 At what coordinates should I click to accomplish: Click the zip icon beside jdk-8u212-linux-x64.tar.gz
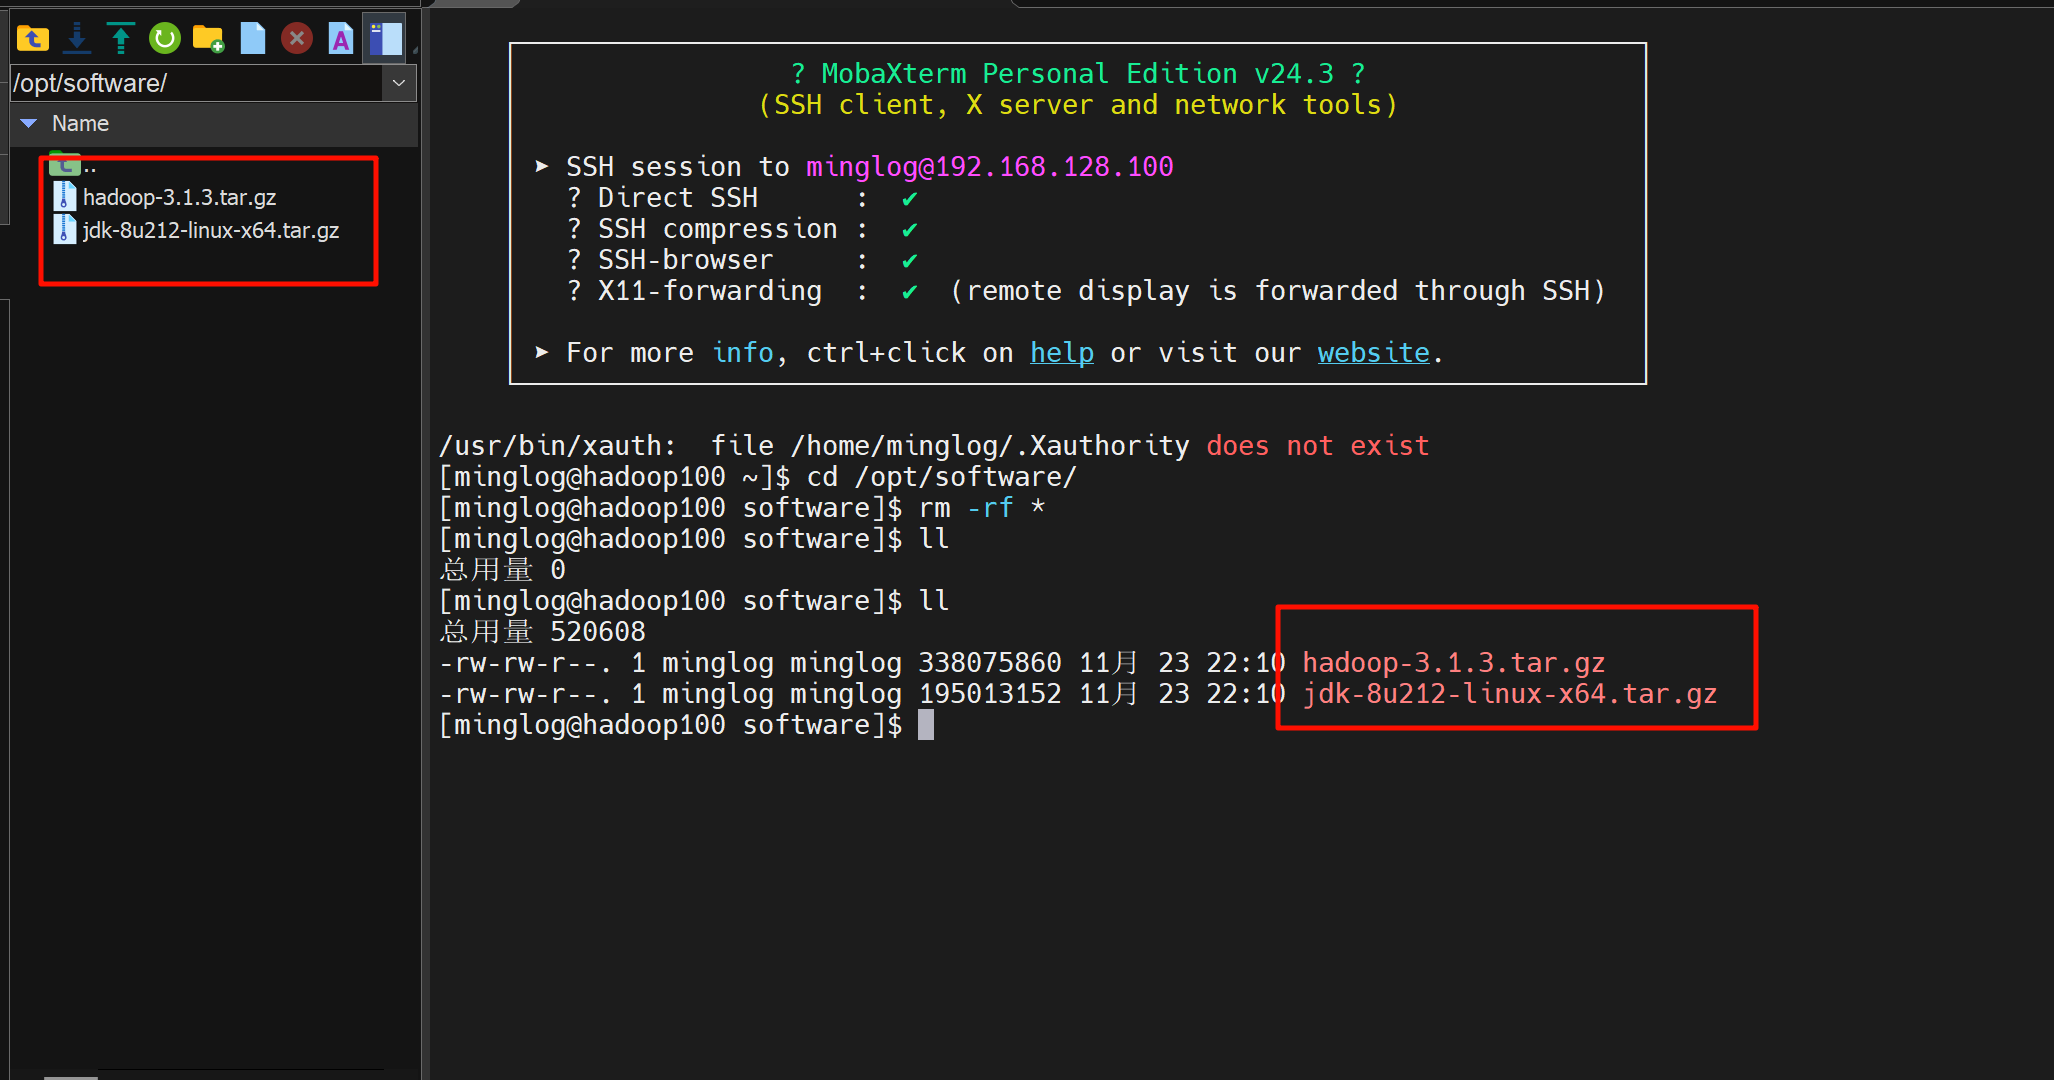65,229
